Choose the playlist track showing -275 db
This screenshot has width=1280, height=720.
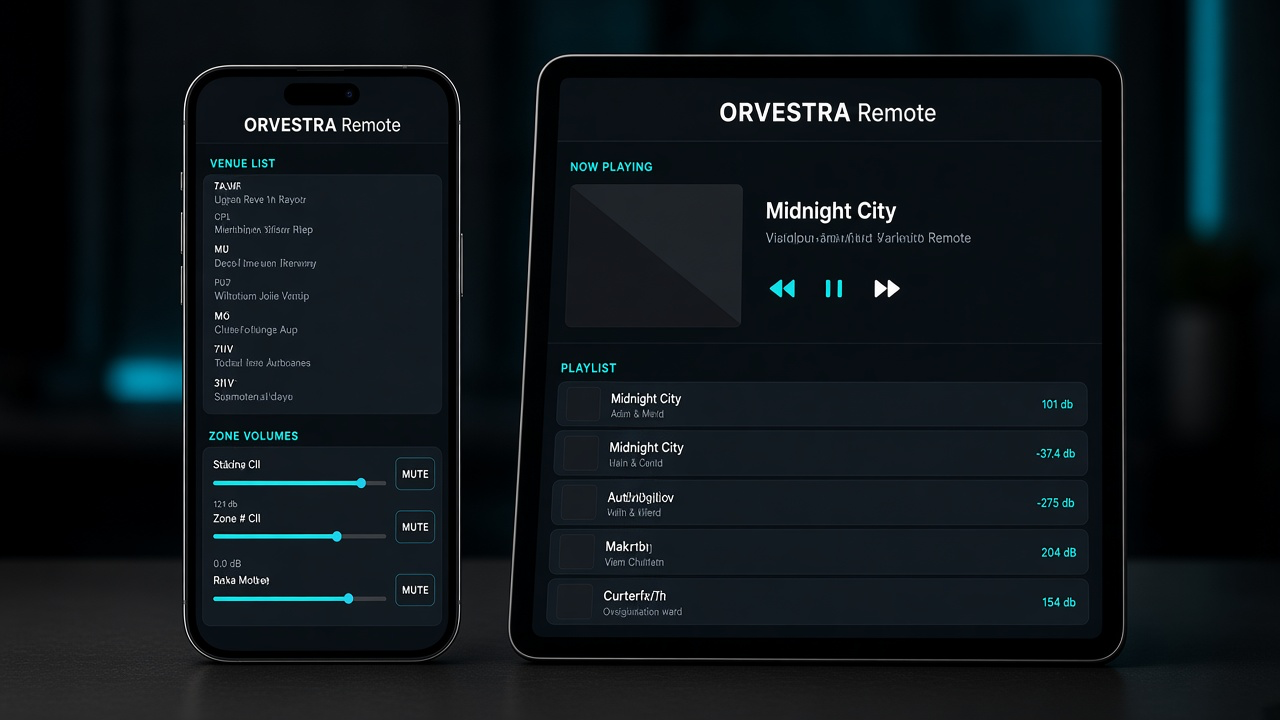(820, 502)
